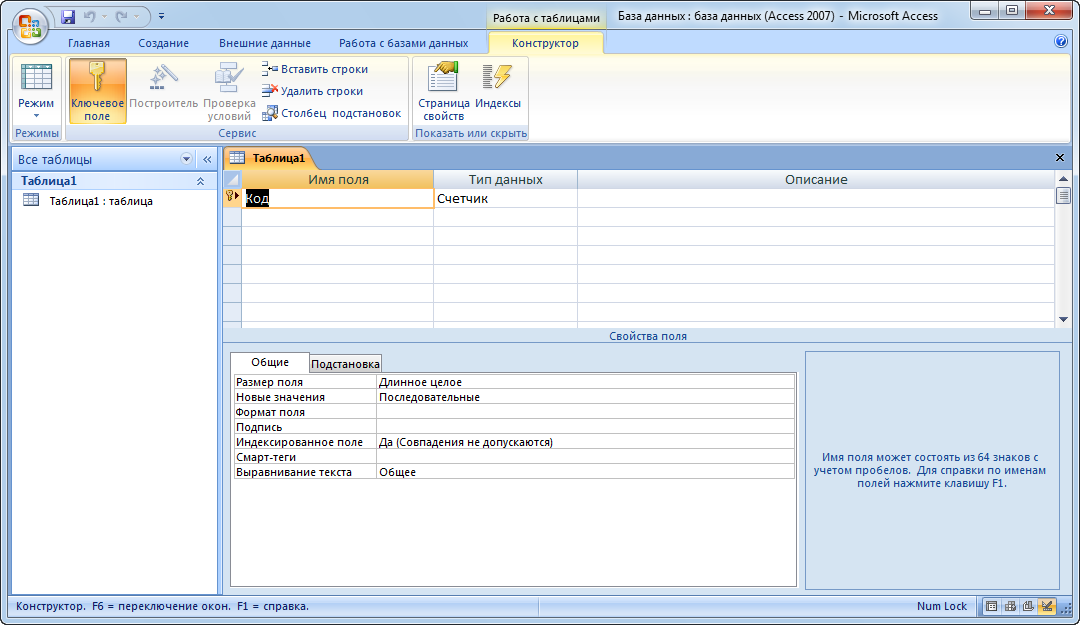
Task: Collapse the Таблица1 group in navigation pane
Action: pos(200,181)
